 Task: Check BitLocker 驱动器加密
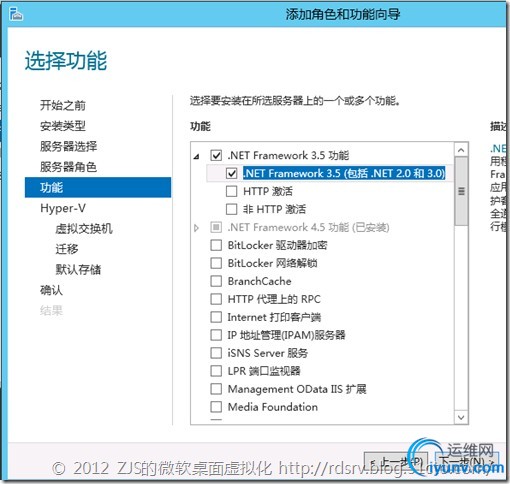[x=216, y=245]
